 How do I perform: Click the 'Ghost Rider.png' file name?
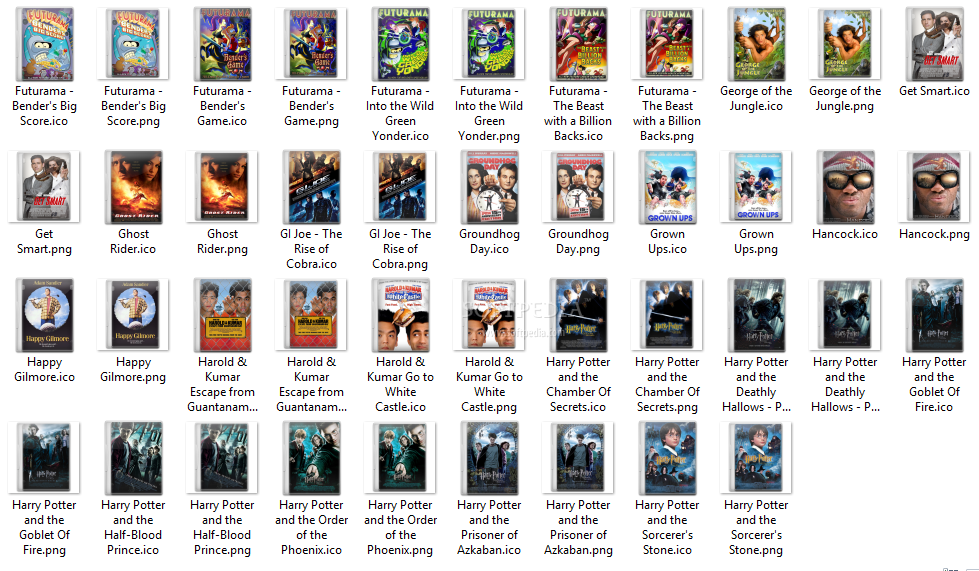coord(222,242)
